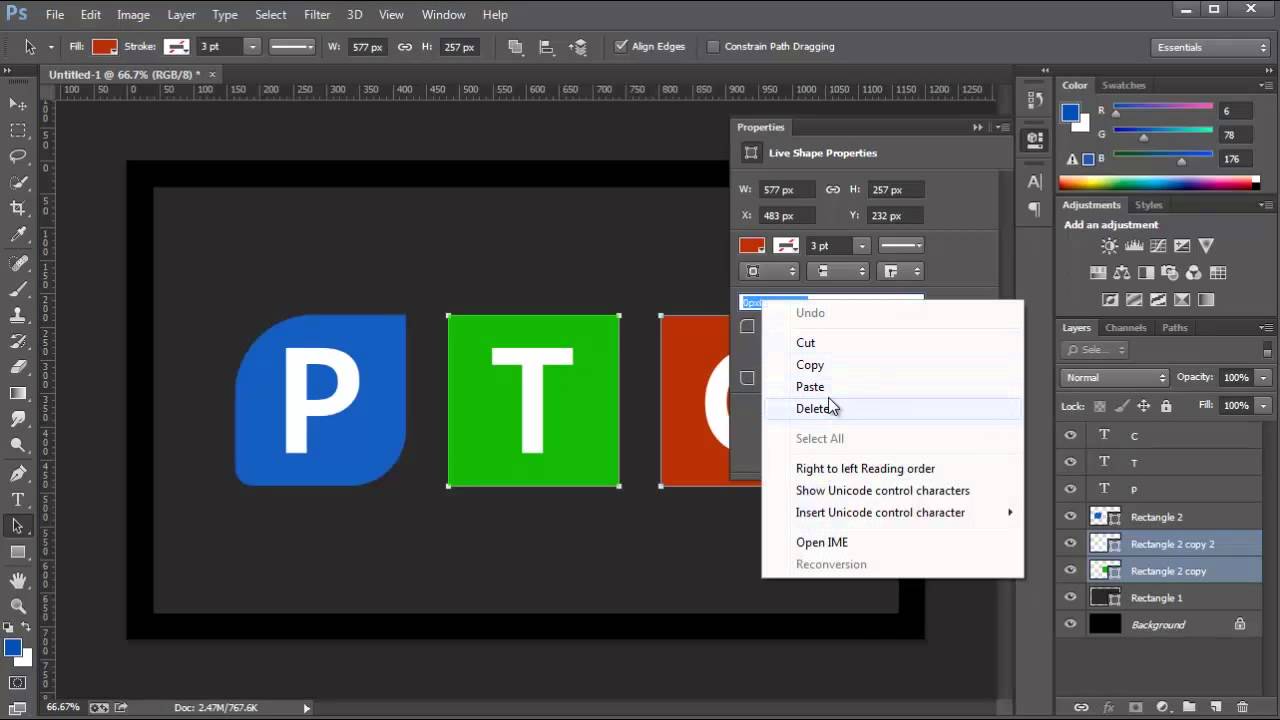Select the Eraser tool
The height and width of the screenshot is (720, 1280).
(18, 367)
